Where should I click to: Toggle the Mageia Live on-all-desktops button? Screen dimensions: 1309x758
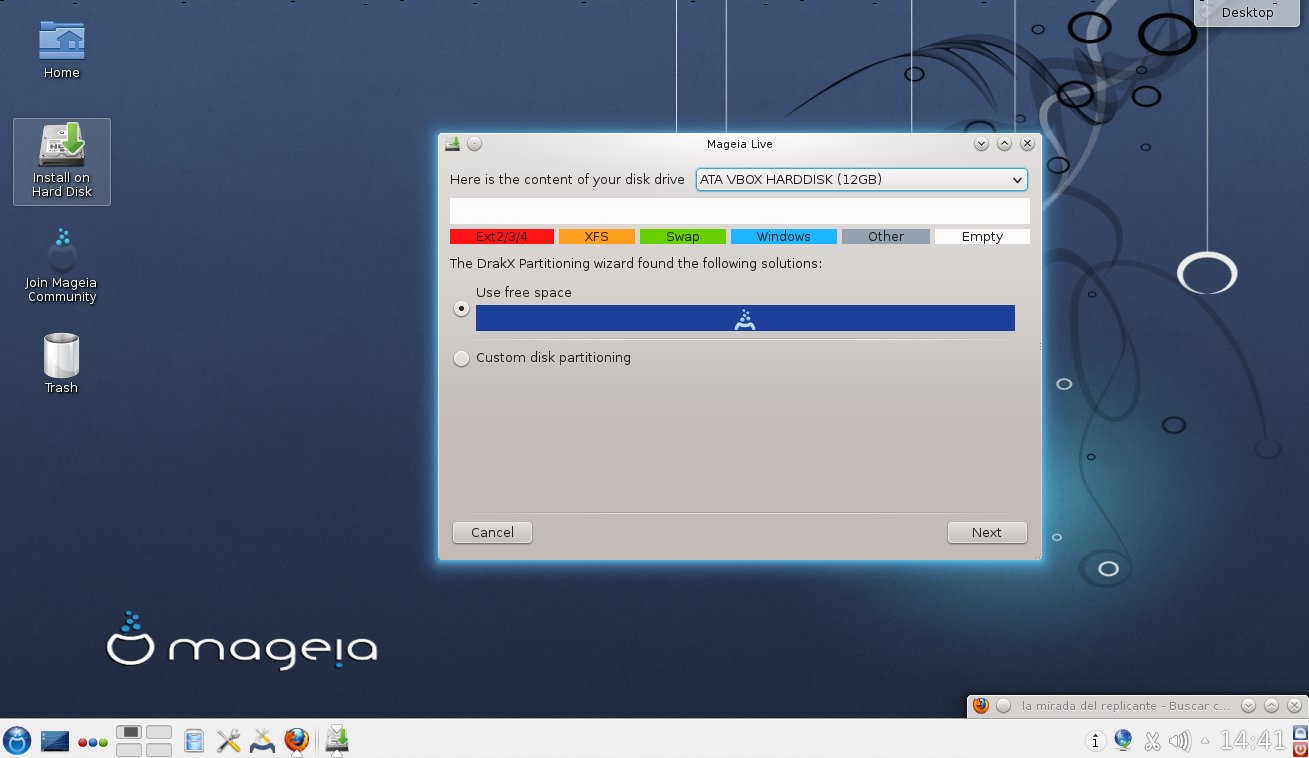click(x=475, y=143)
